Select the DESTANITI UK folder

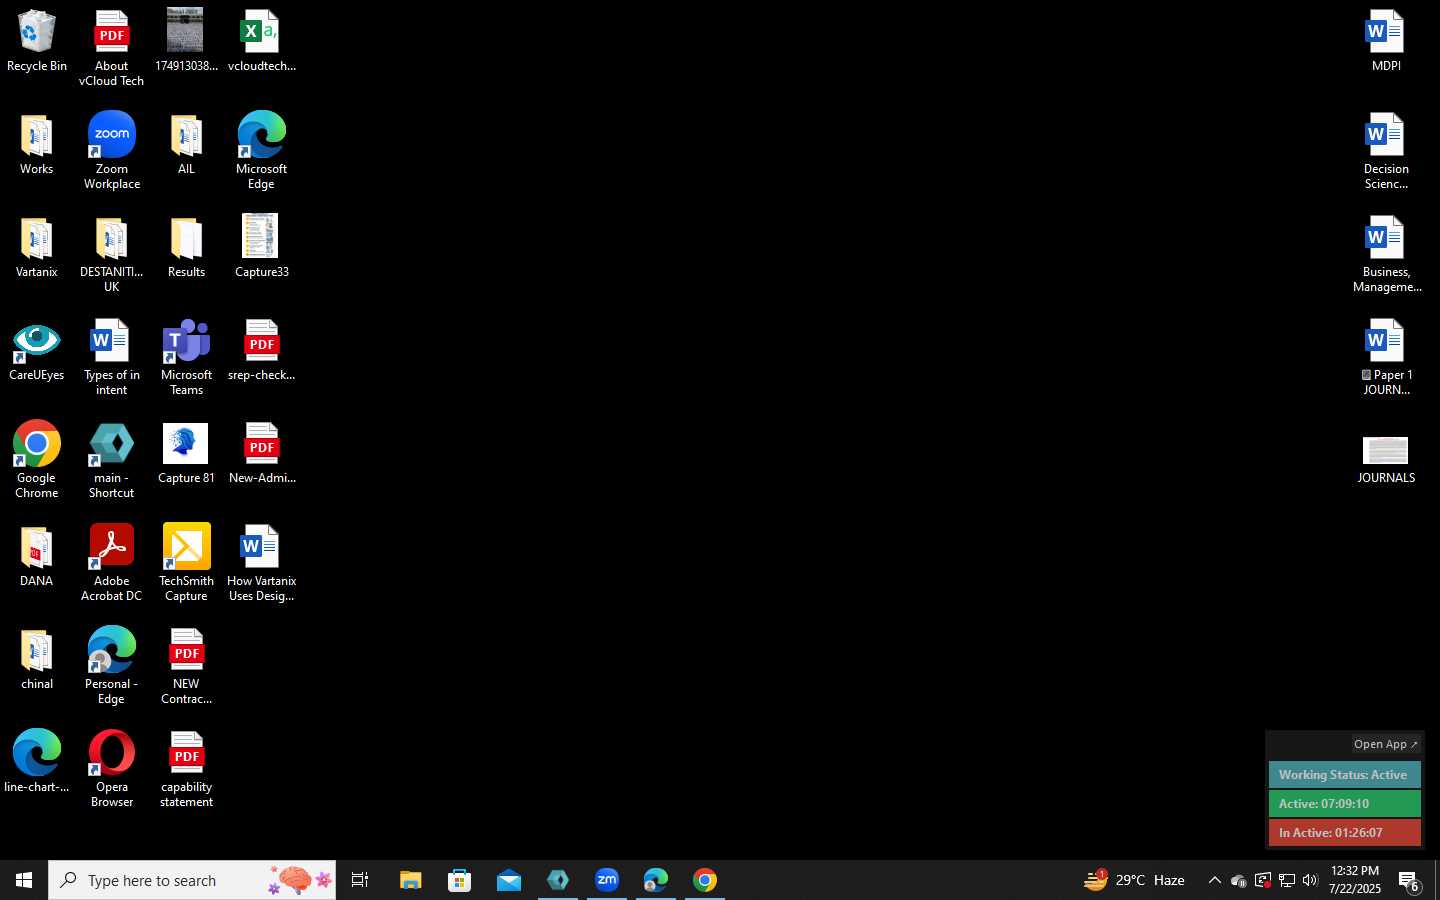tap(111, 255)
